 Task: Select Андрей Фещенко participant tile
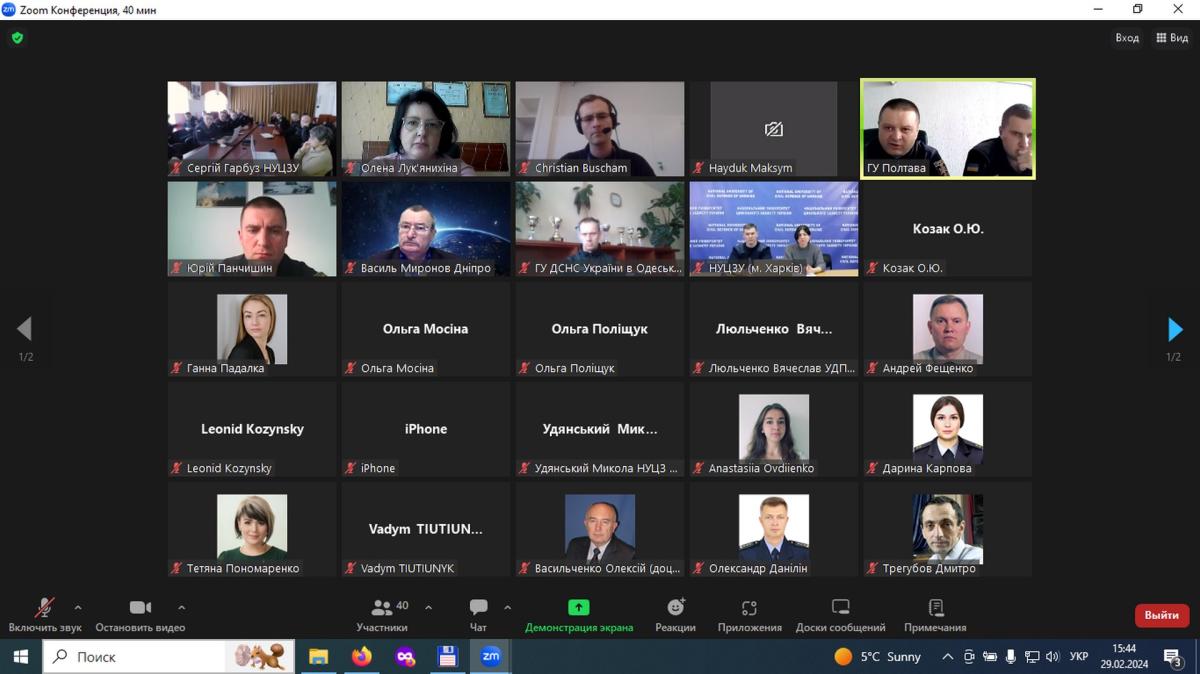tap(948, 329)
